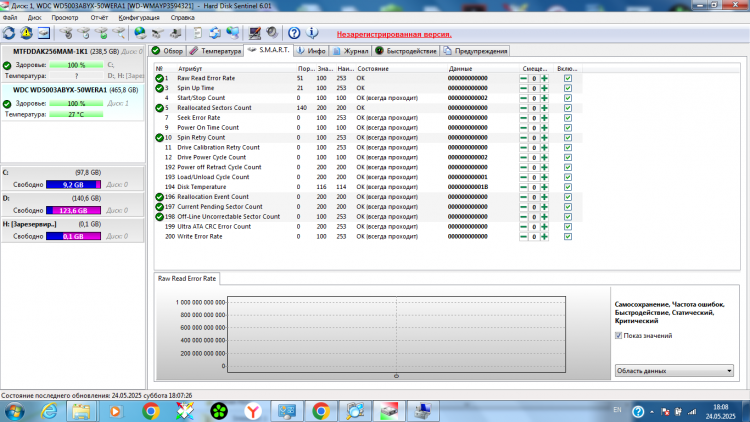750x422 pixels.
Task: Select the Disk Temperature attribute row
Action: click(368, 187)
